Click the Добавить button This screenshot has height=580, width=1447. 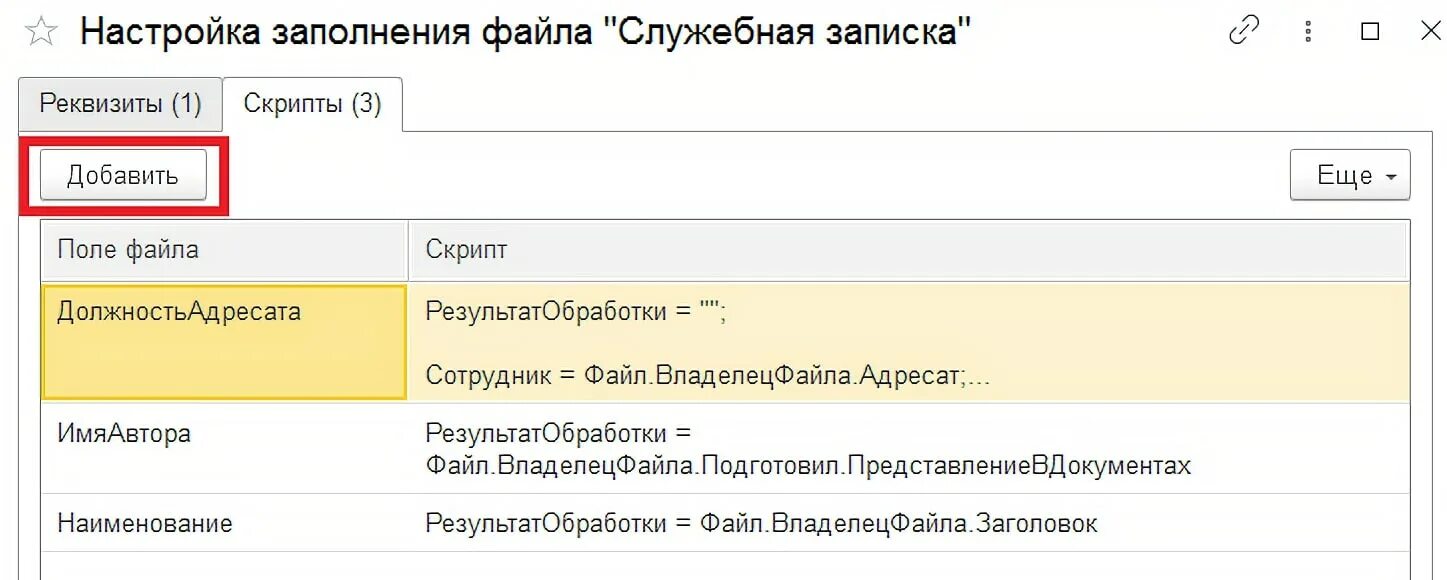coord(123,176)
